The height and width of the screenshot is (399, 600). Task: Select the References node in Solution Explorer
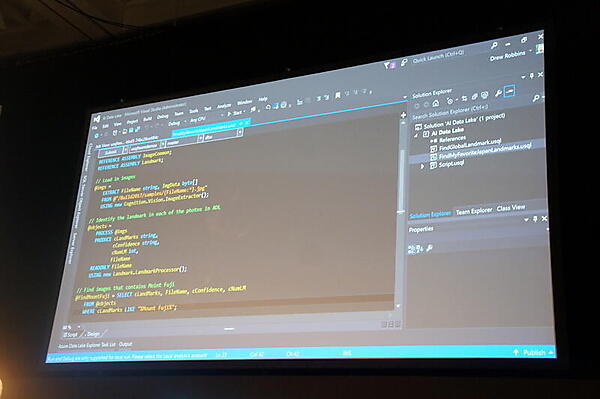point(452,140)
